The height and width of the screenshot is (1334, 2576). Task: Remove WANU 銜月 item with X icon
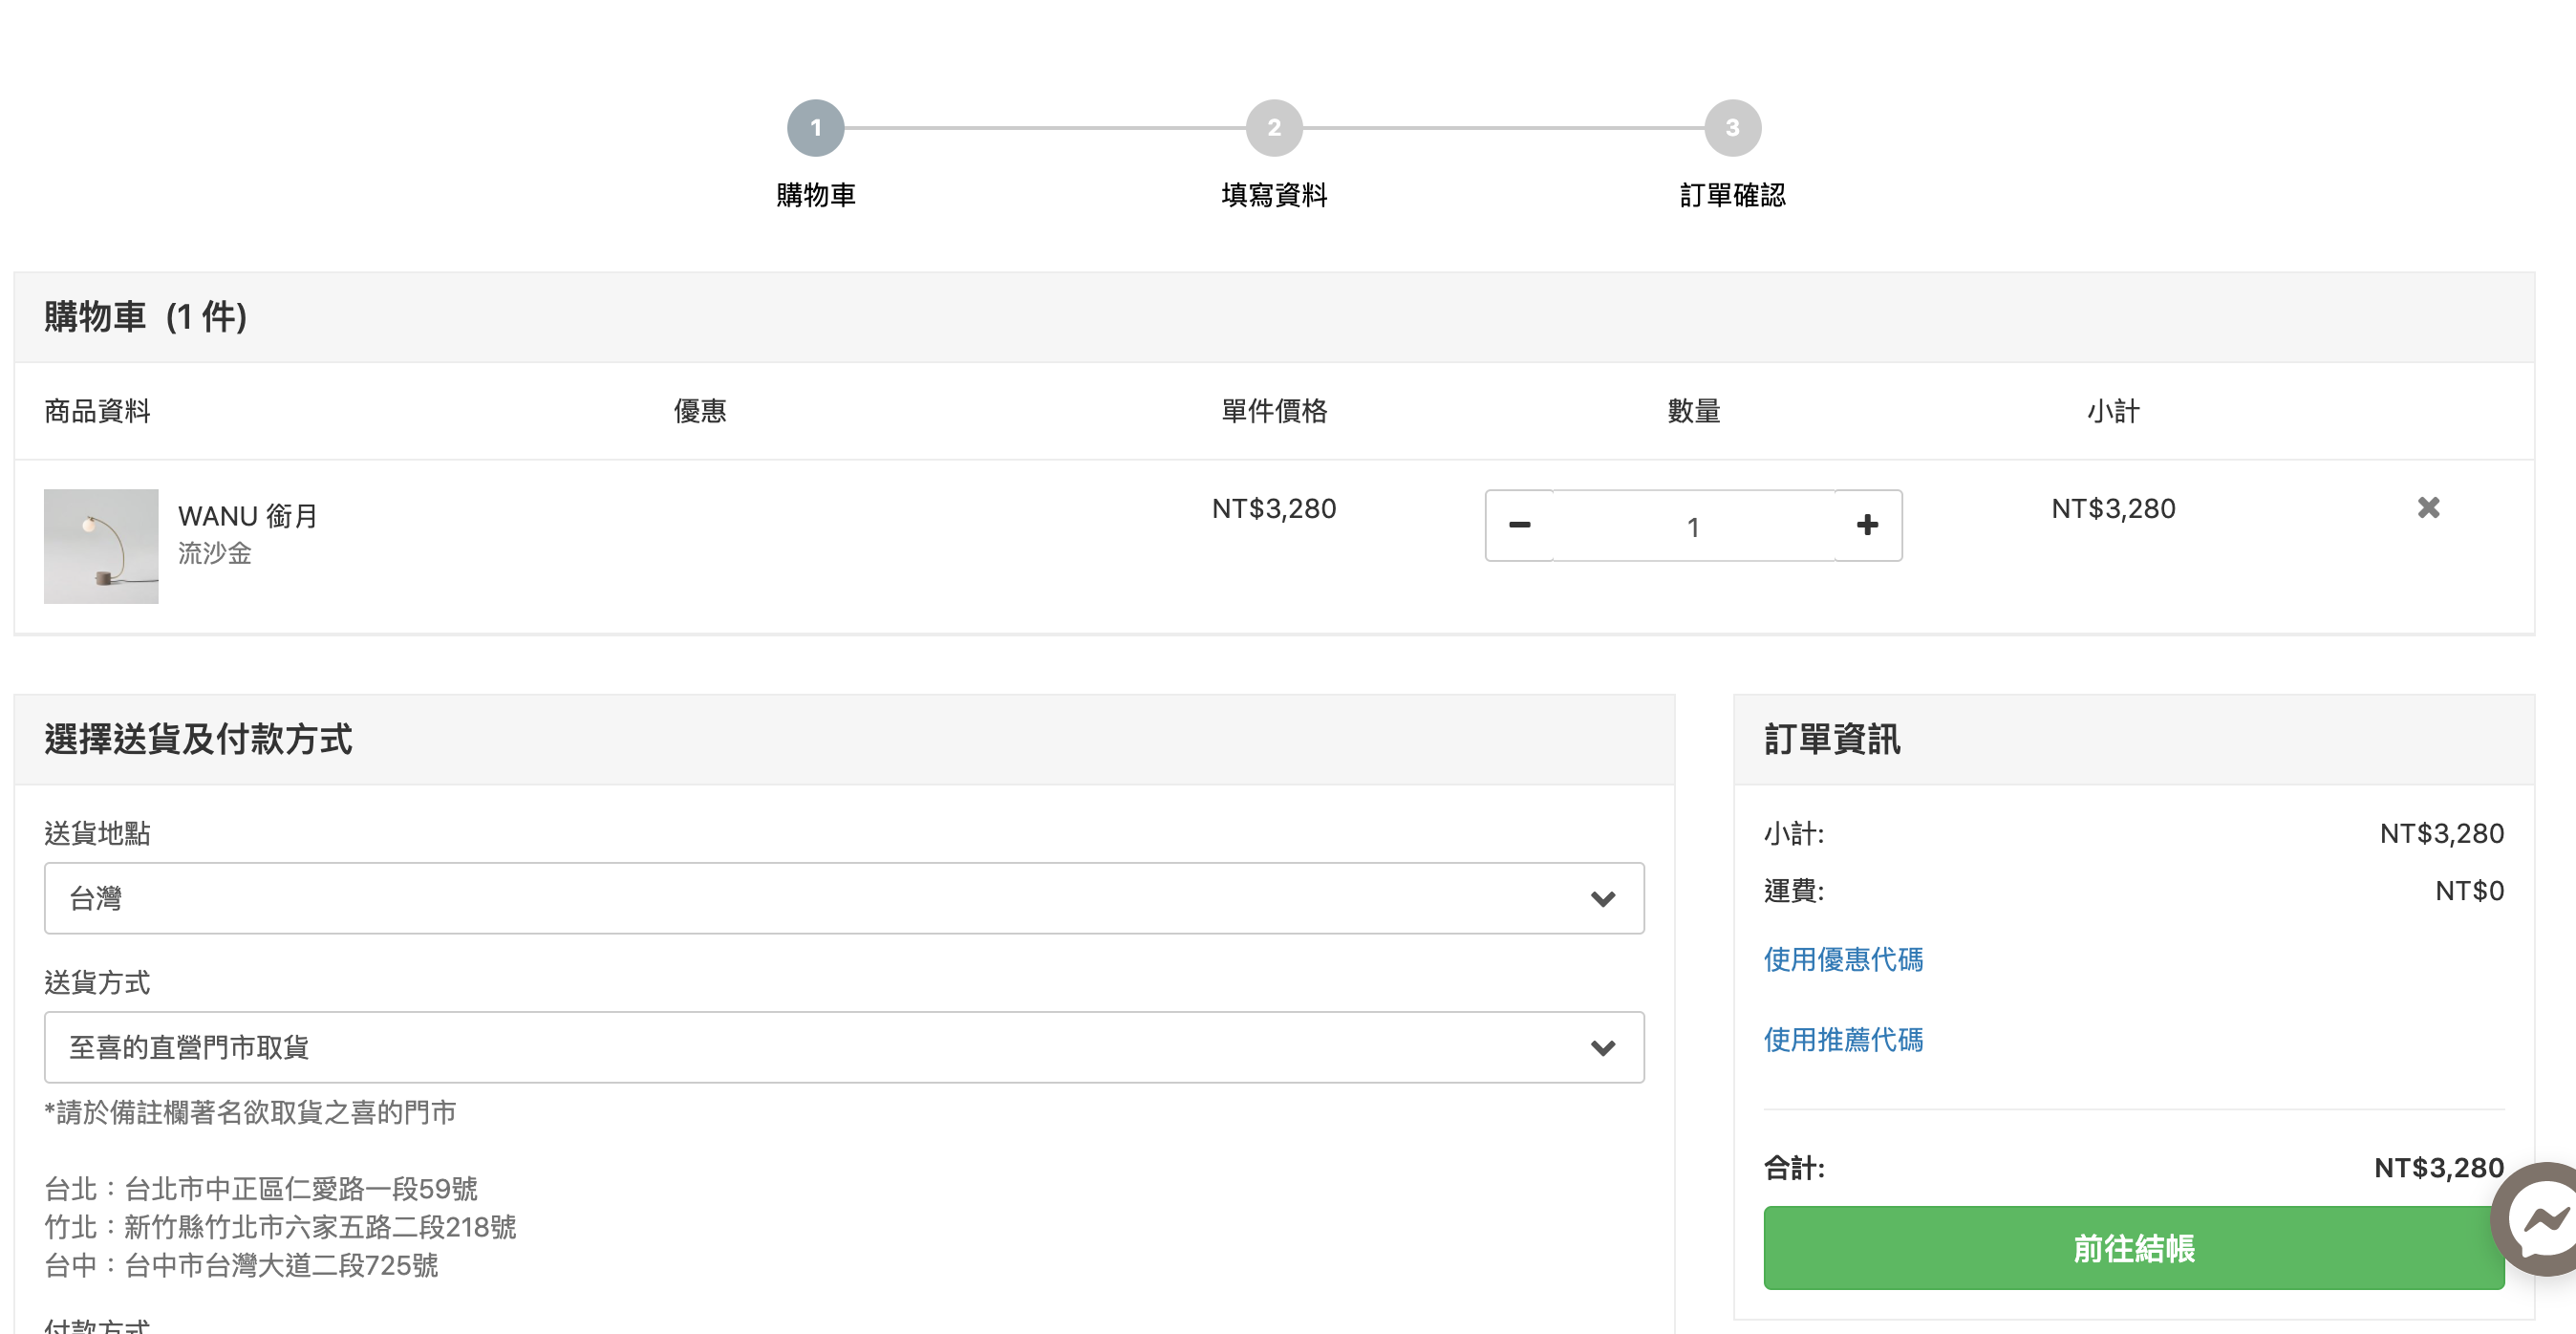point(2428,508)
